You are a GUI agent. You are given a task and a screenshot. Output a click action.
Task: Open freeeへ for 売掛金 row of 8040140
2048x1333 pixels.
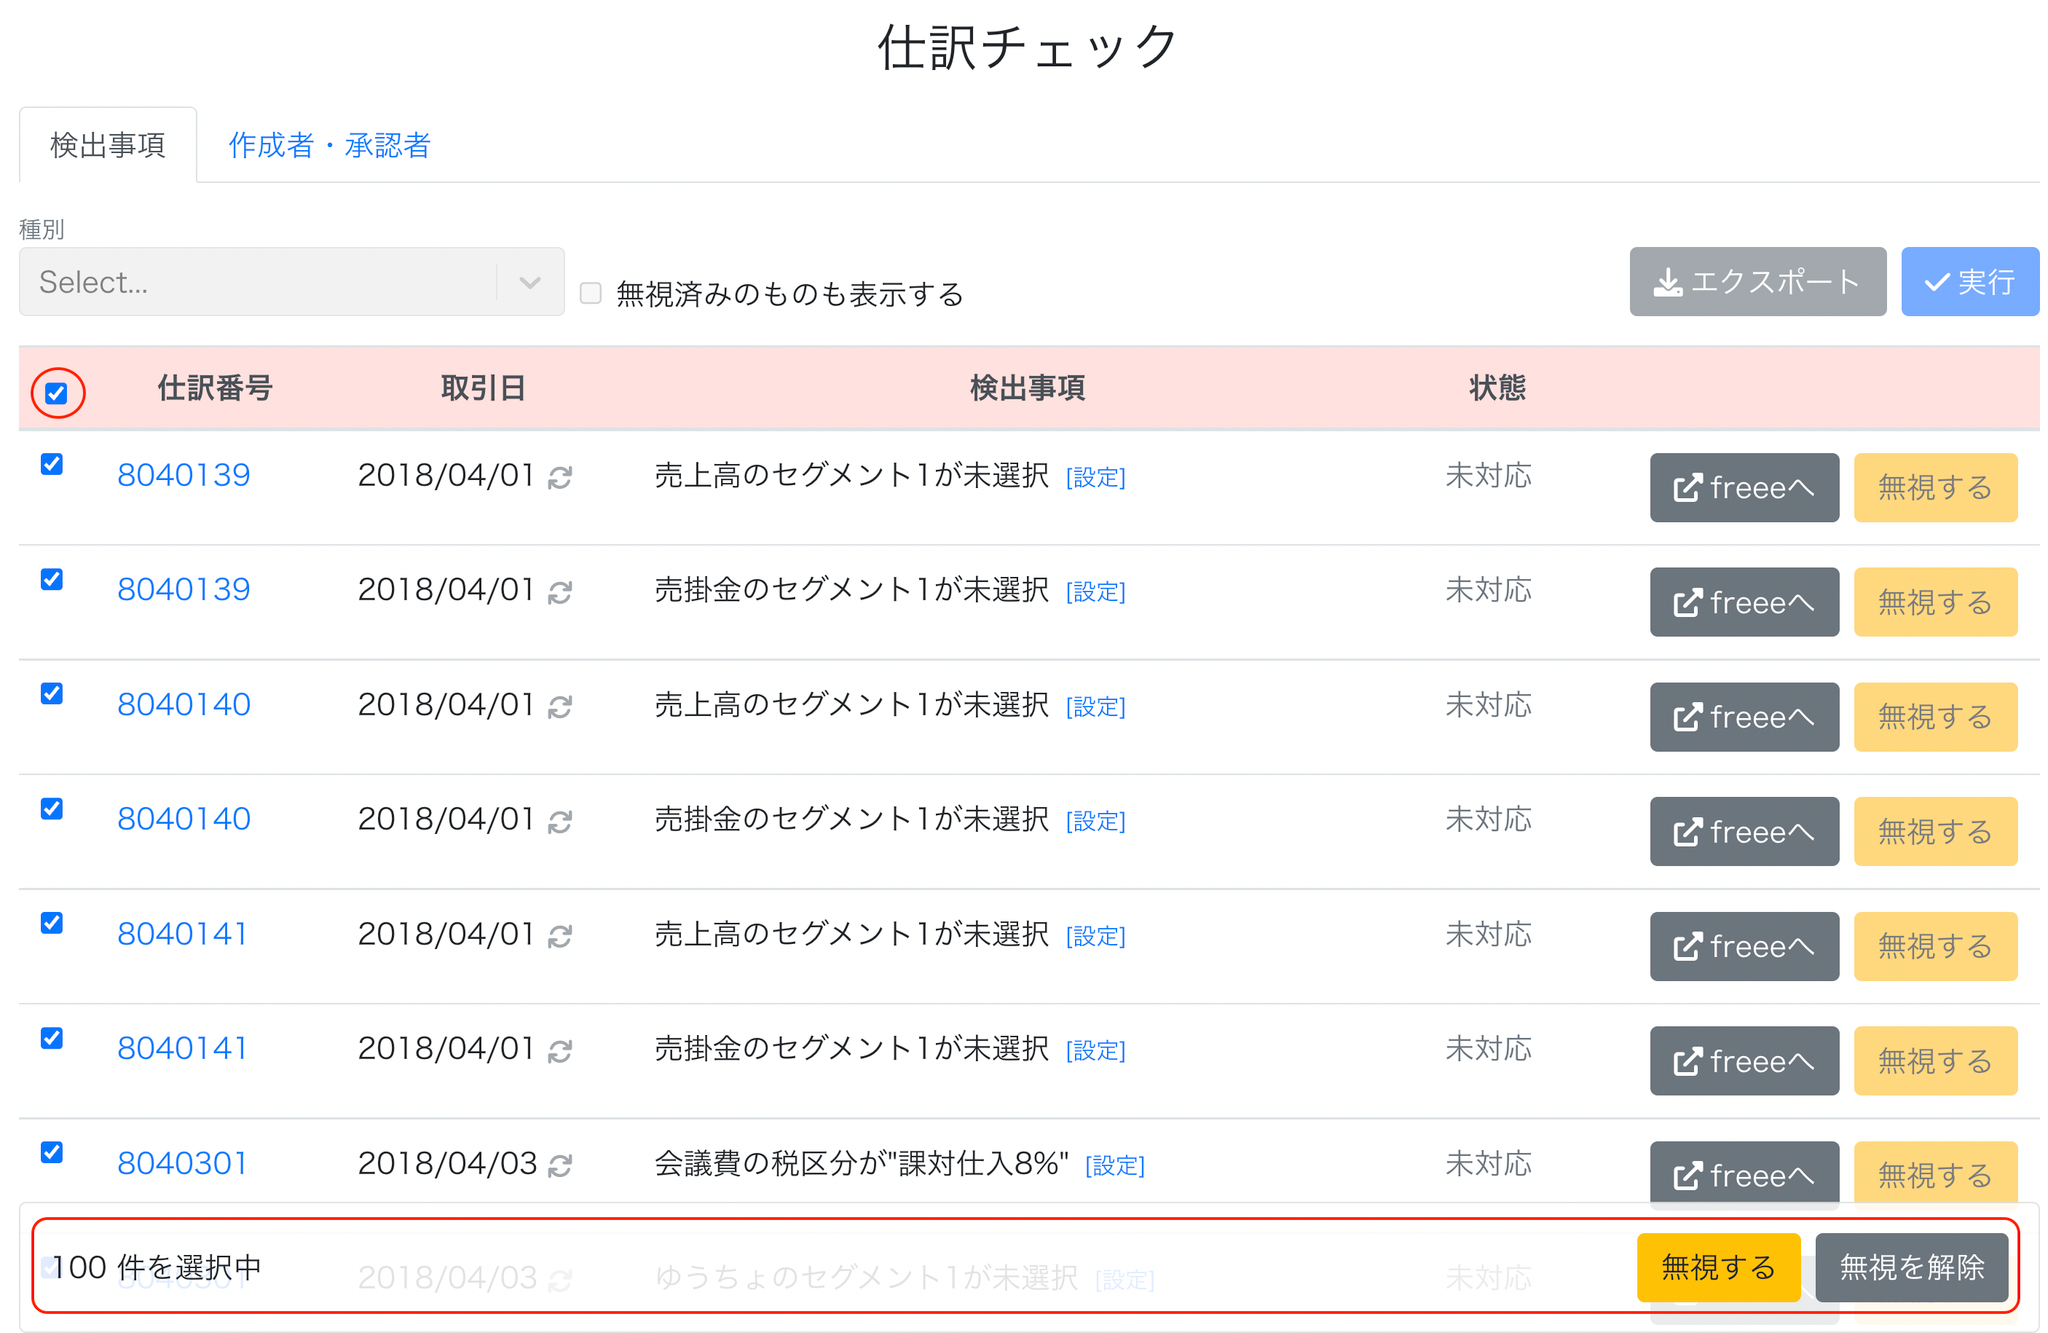pyautogui.click(x=1743, y=831)
